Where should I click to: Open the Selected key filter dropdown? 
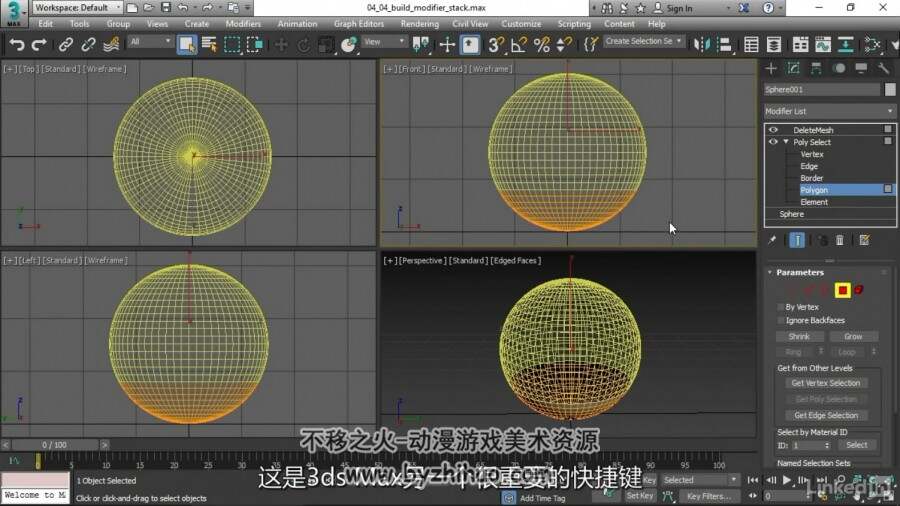click(700, 480)
